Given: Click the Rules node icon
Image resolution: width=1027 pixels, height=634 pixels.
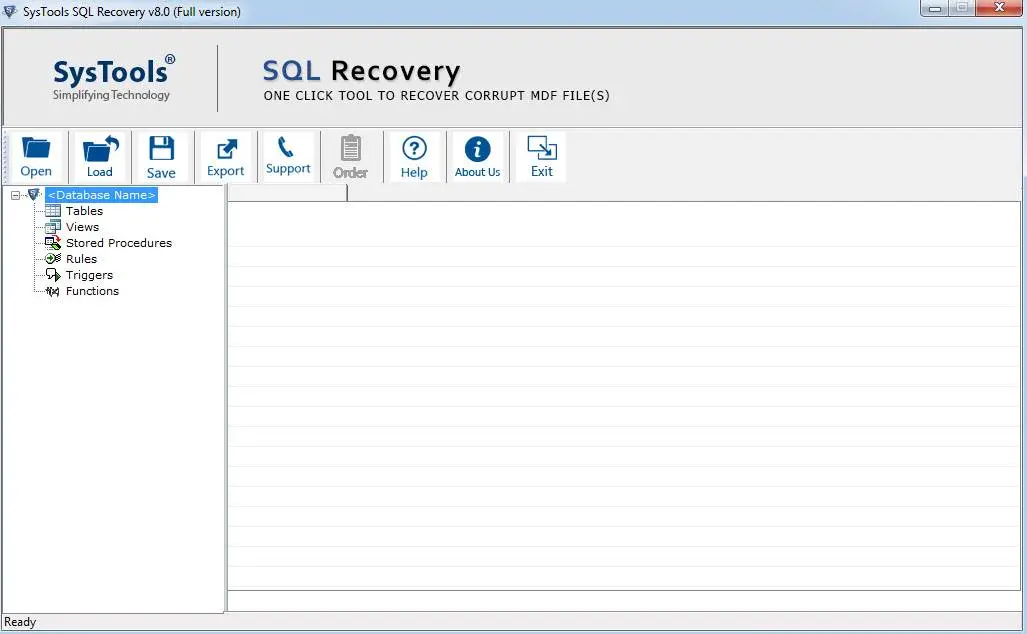Looking at the screenshot, I should pyautogui.click(x=53, y=259).
